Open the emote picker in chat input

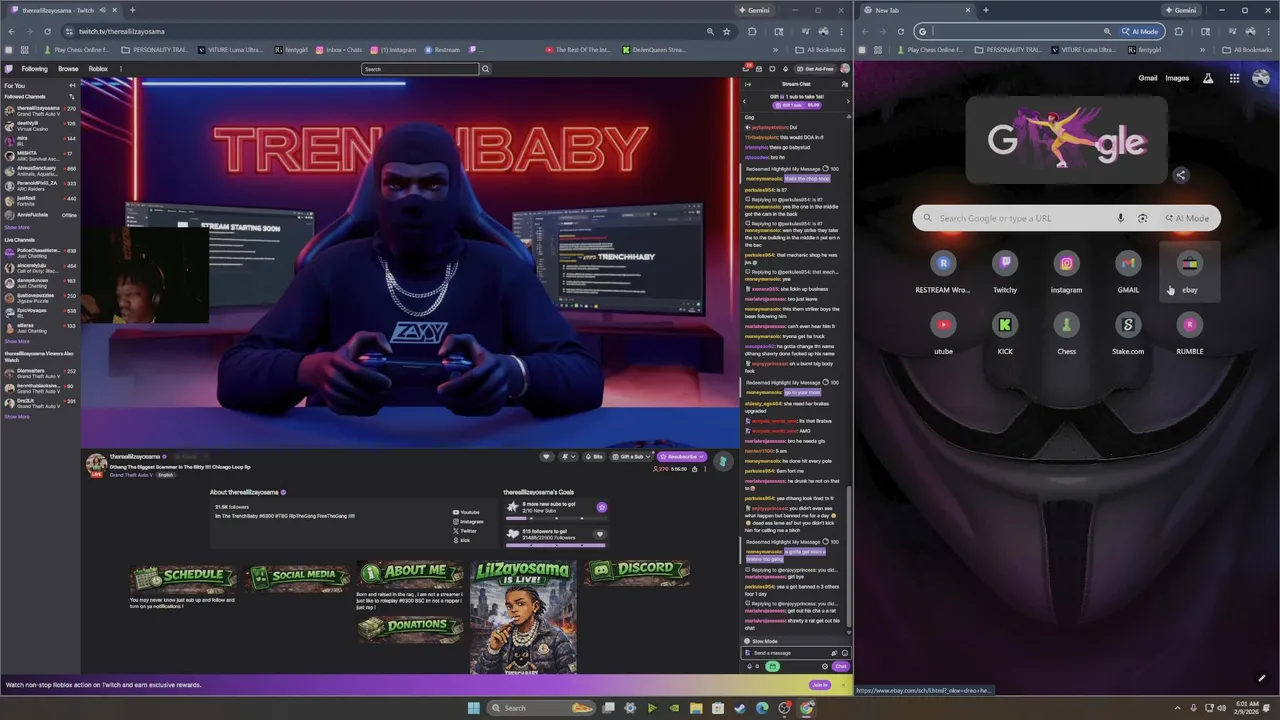coord(845,653)
